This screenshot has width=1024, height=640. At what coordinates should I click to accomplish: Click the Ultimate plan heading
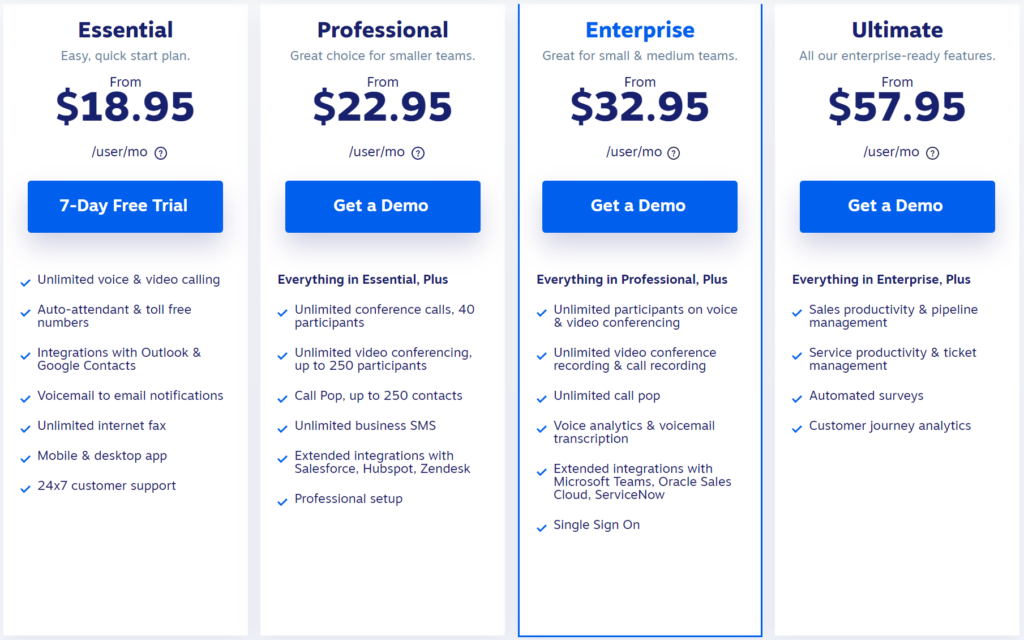(x=897, y=30)
